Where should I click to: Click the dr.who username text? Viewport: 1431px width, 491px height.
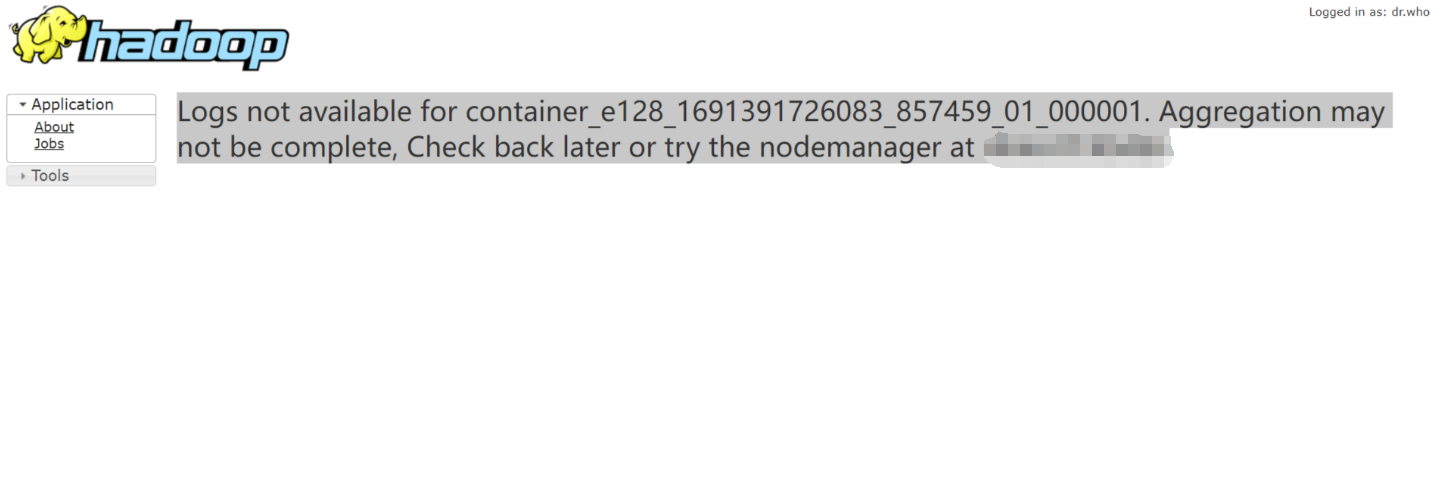1410,12
